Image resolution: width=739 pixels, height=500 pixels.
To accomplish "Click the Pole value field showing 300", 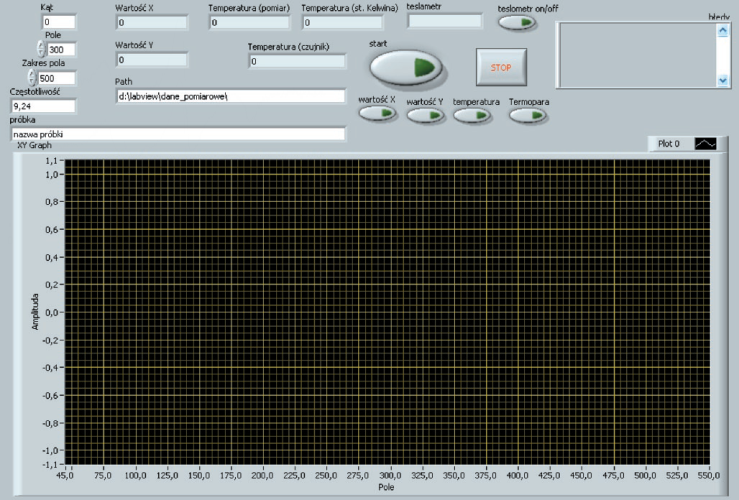I will point(61,49).
